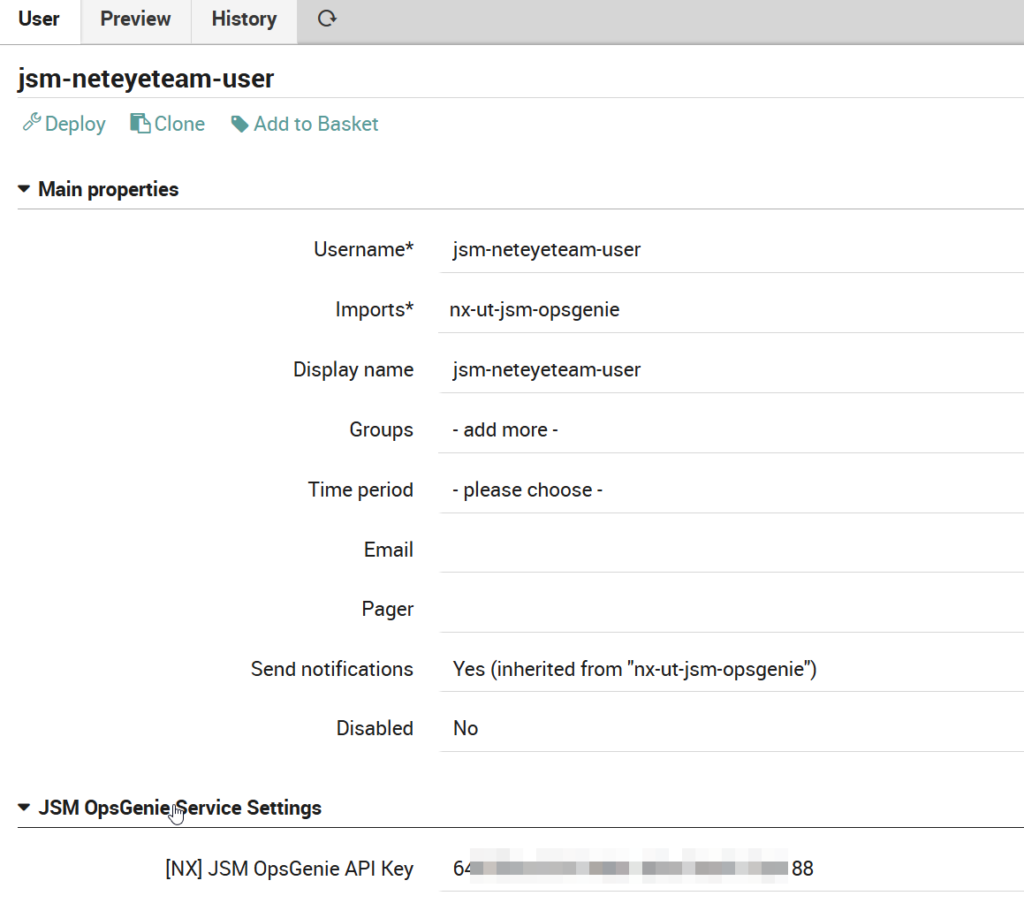Image resolution: width=1024 pixels, height=911 pixels.
Task: Click the Add to Basket tag icon
Action: pos(240,124)
